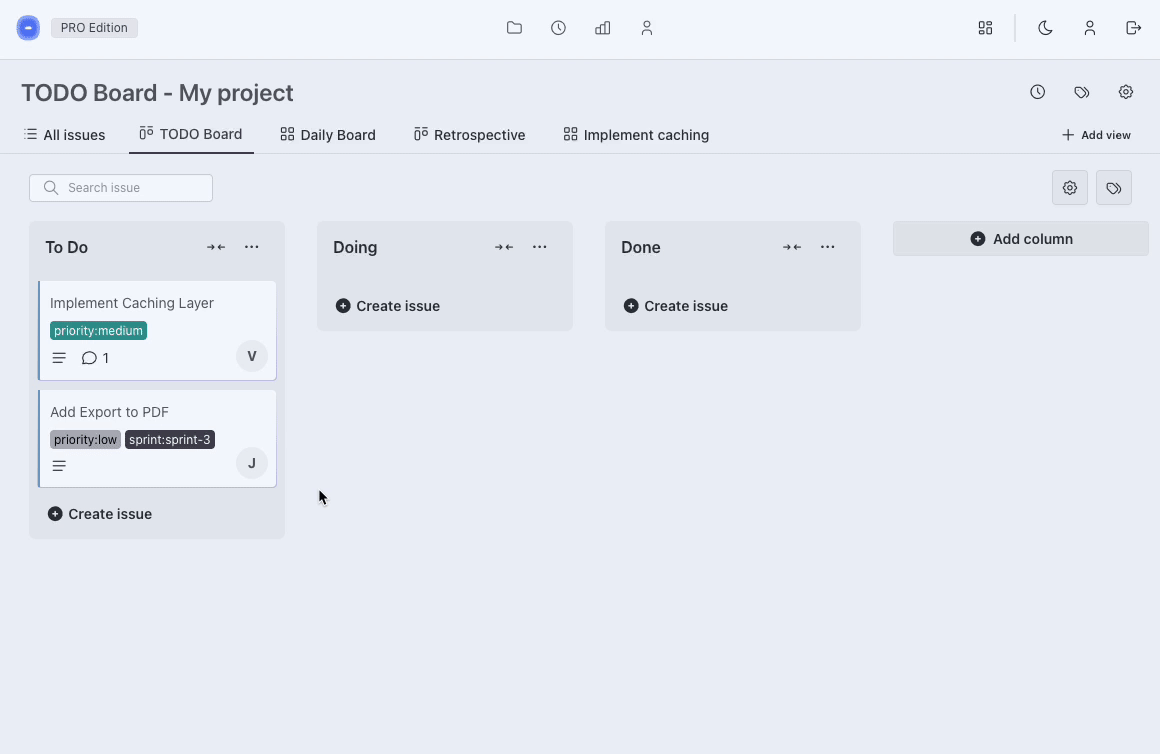This screenshot has height=754, width=1160.
Task: Click Create issue in Doing column
Action: click(x=388, y=306)
